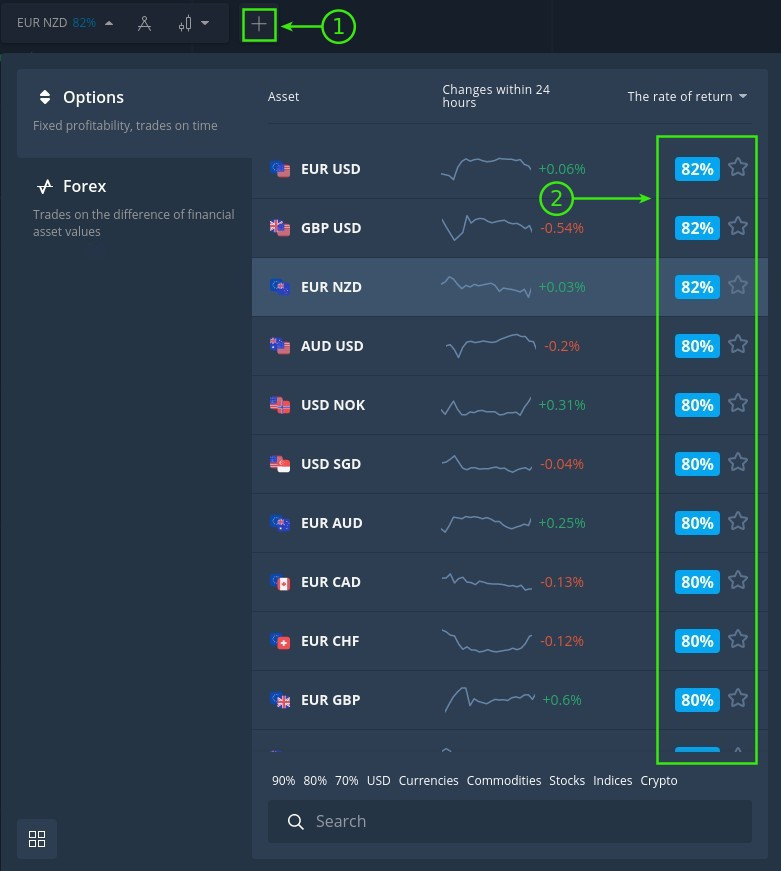Screen dimensions: 781x871
Task: Click the 80% return badge for EUR GBP
Action: (697, 700)
